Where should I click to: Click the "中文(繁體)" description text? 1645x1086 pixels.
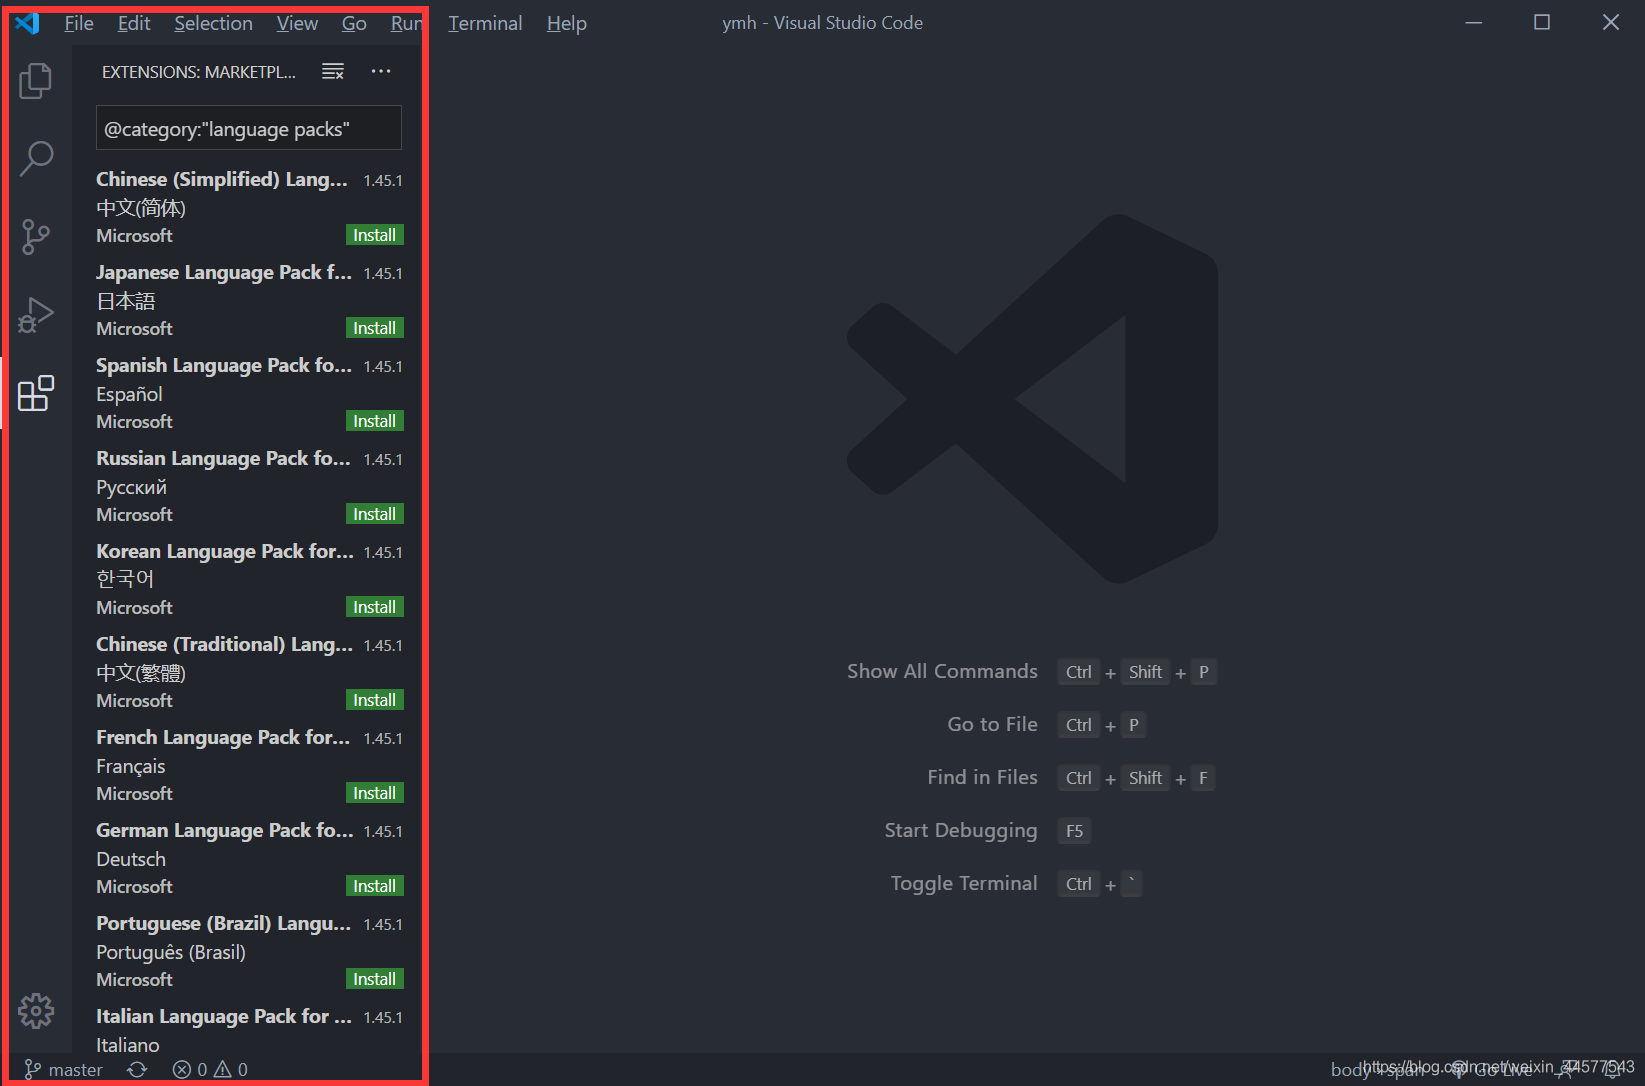(x=141, y=673)
